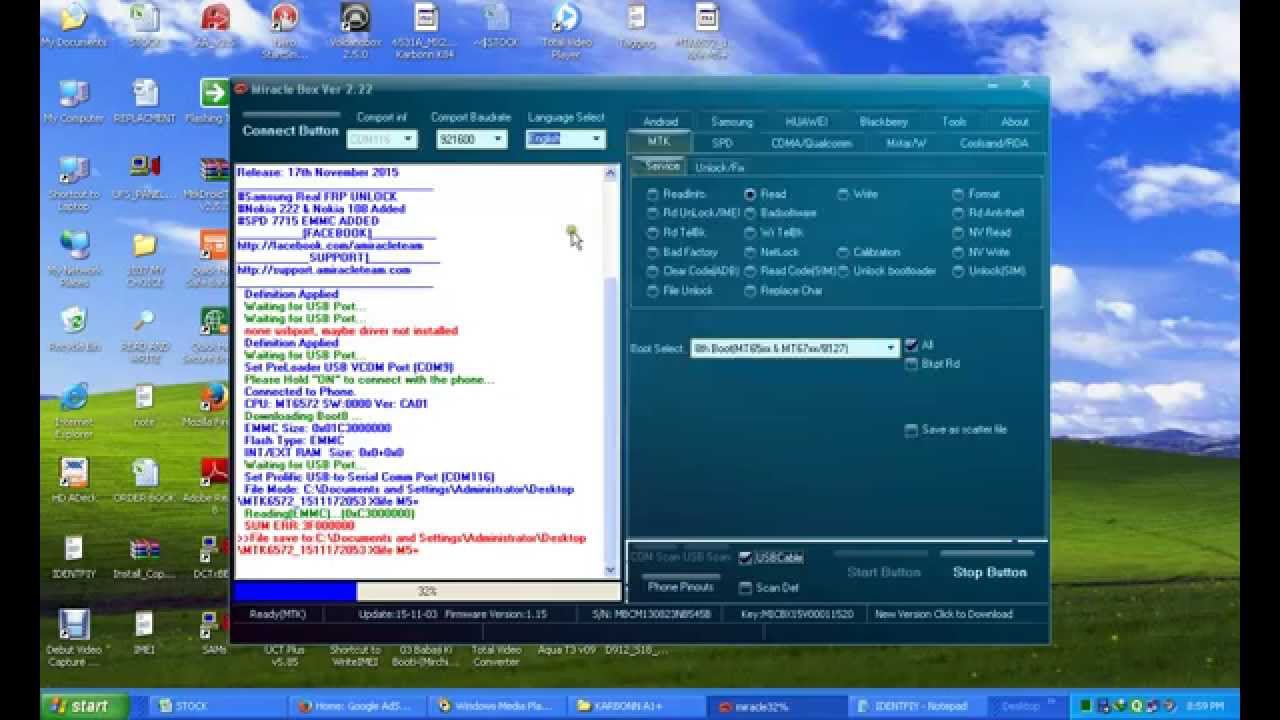Select the ReadInfo radio option
Screen dimensions: 1280x720
(653, 194)
